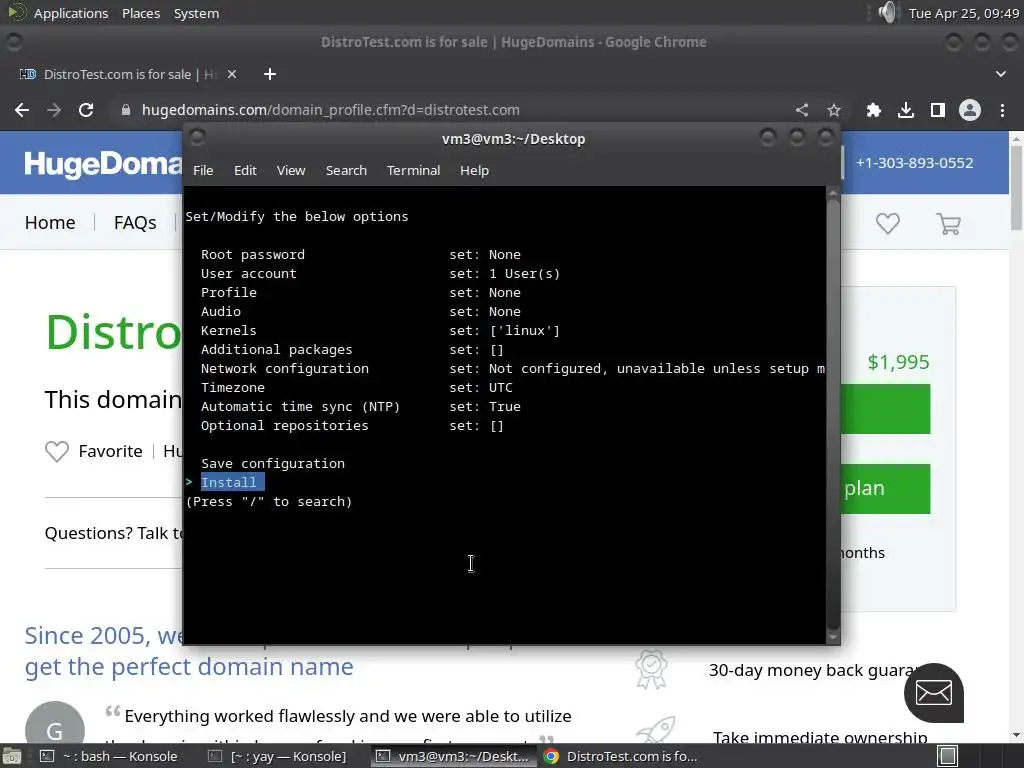The width and height of the screenshot is (1024, 768).
Task: Click Audio option line
Action: 361,312
